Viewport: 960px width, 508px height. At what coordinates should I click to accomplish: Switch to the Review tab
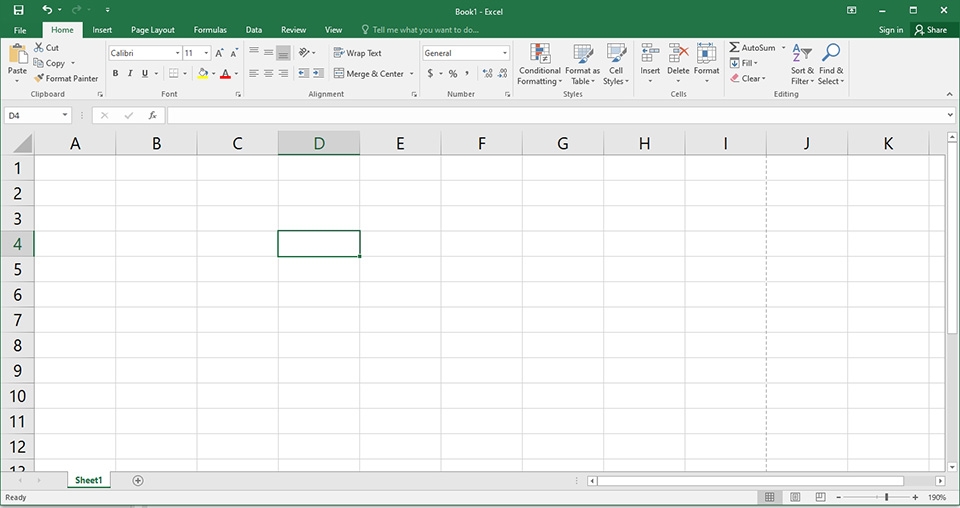coord(293,29)
